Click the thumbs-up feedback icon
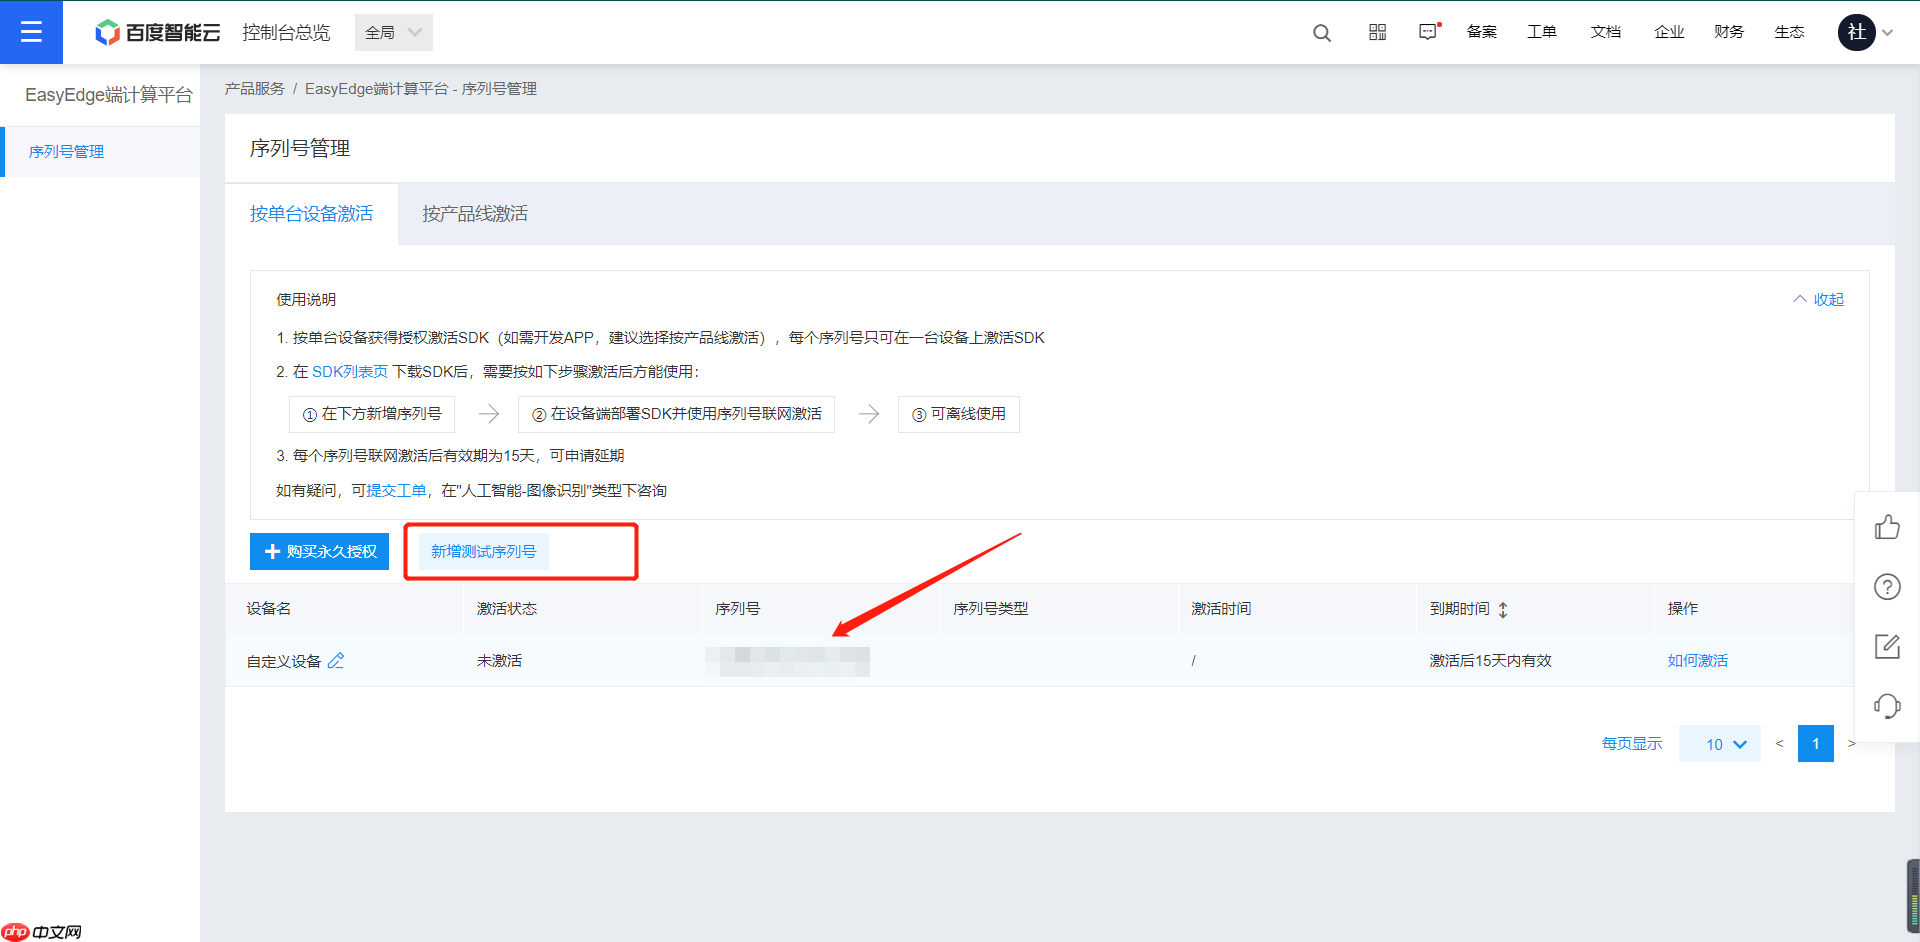This screenshot has width=1920, height=942. coord(1887,526)
